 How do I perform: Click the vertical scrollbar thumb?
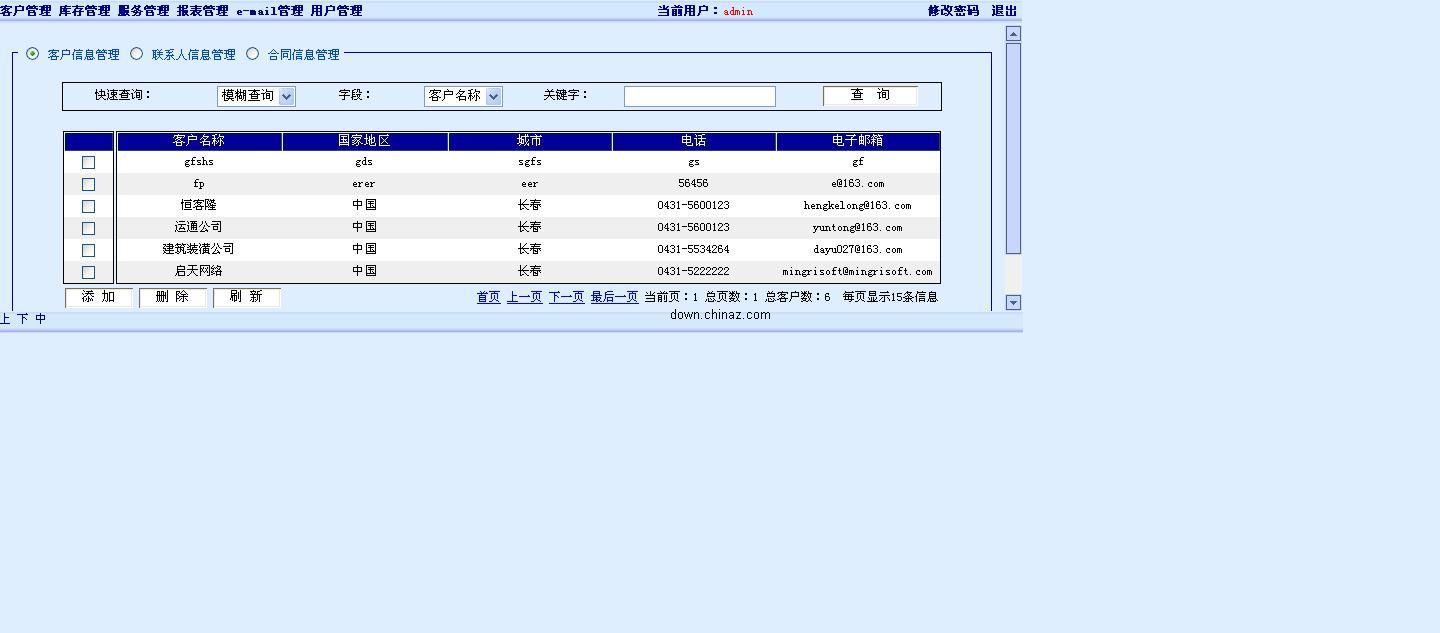(x=1013, y=148)
